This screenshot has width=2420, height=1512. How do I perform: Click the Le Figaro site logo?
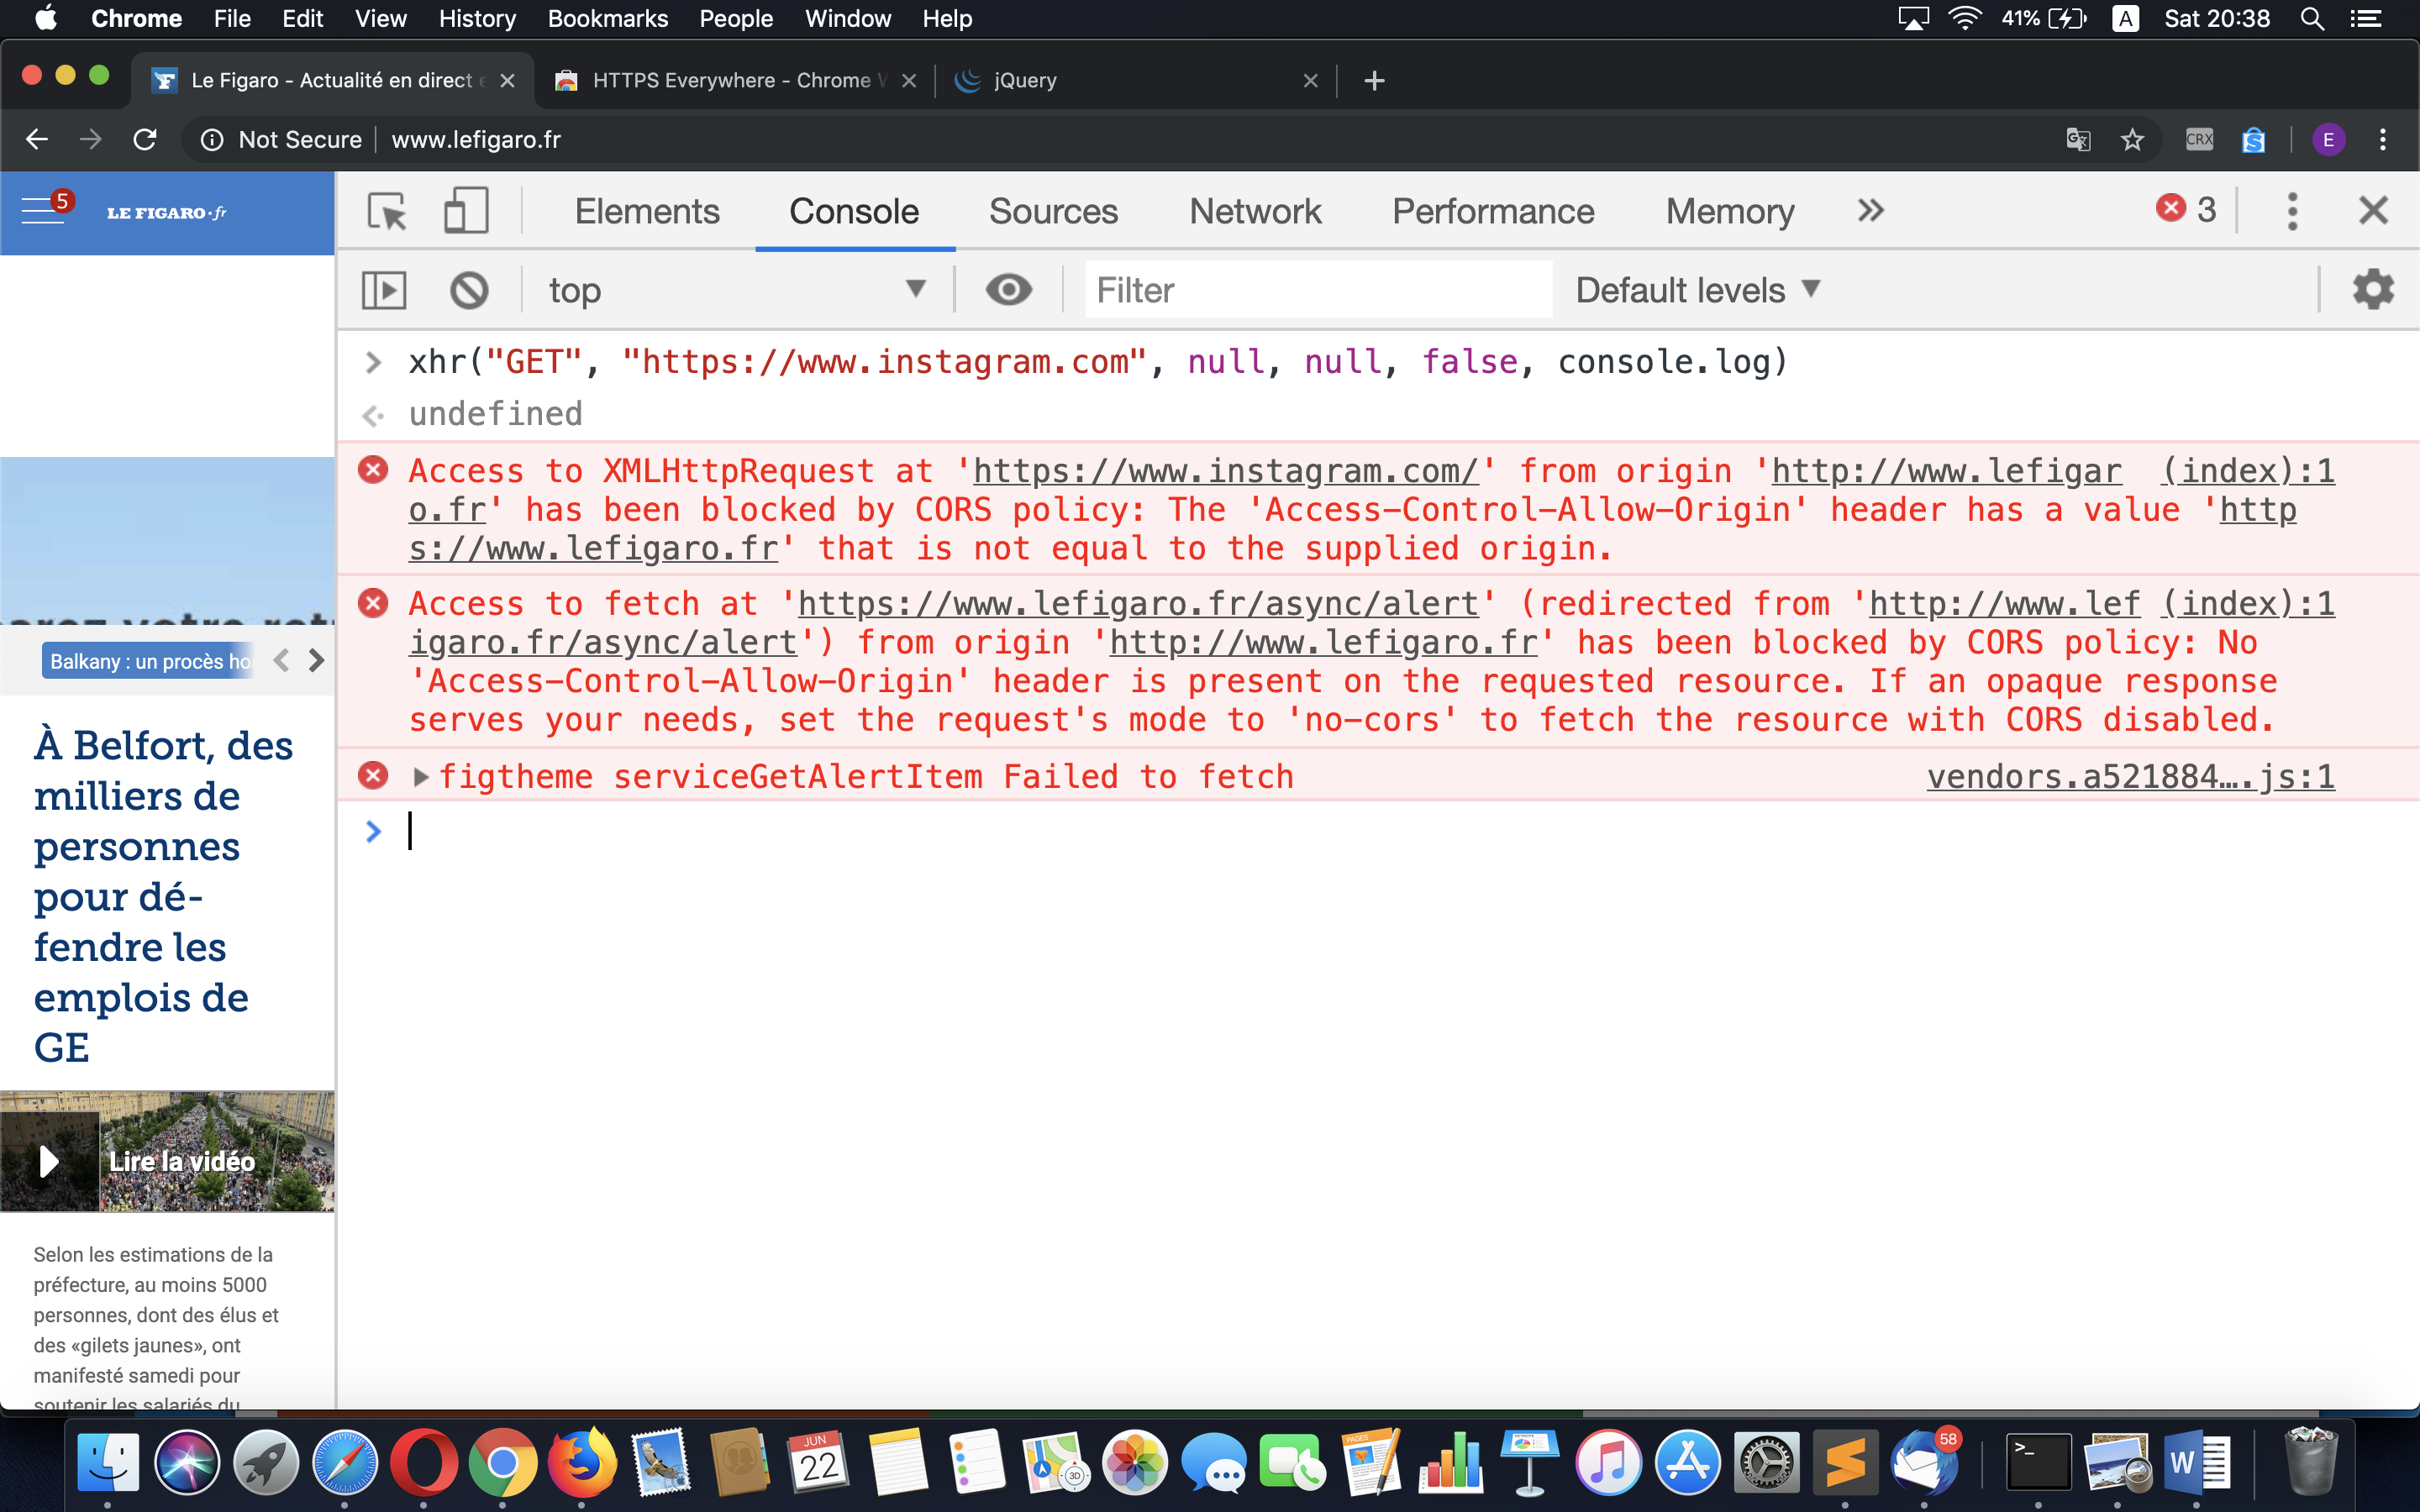click(x=167, y=212)
